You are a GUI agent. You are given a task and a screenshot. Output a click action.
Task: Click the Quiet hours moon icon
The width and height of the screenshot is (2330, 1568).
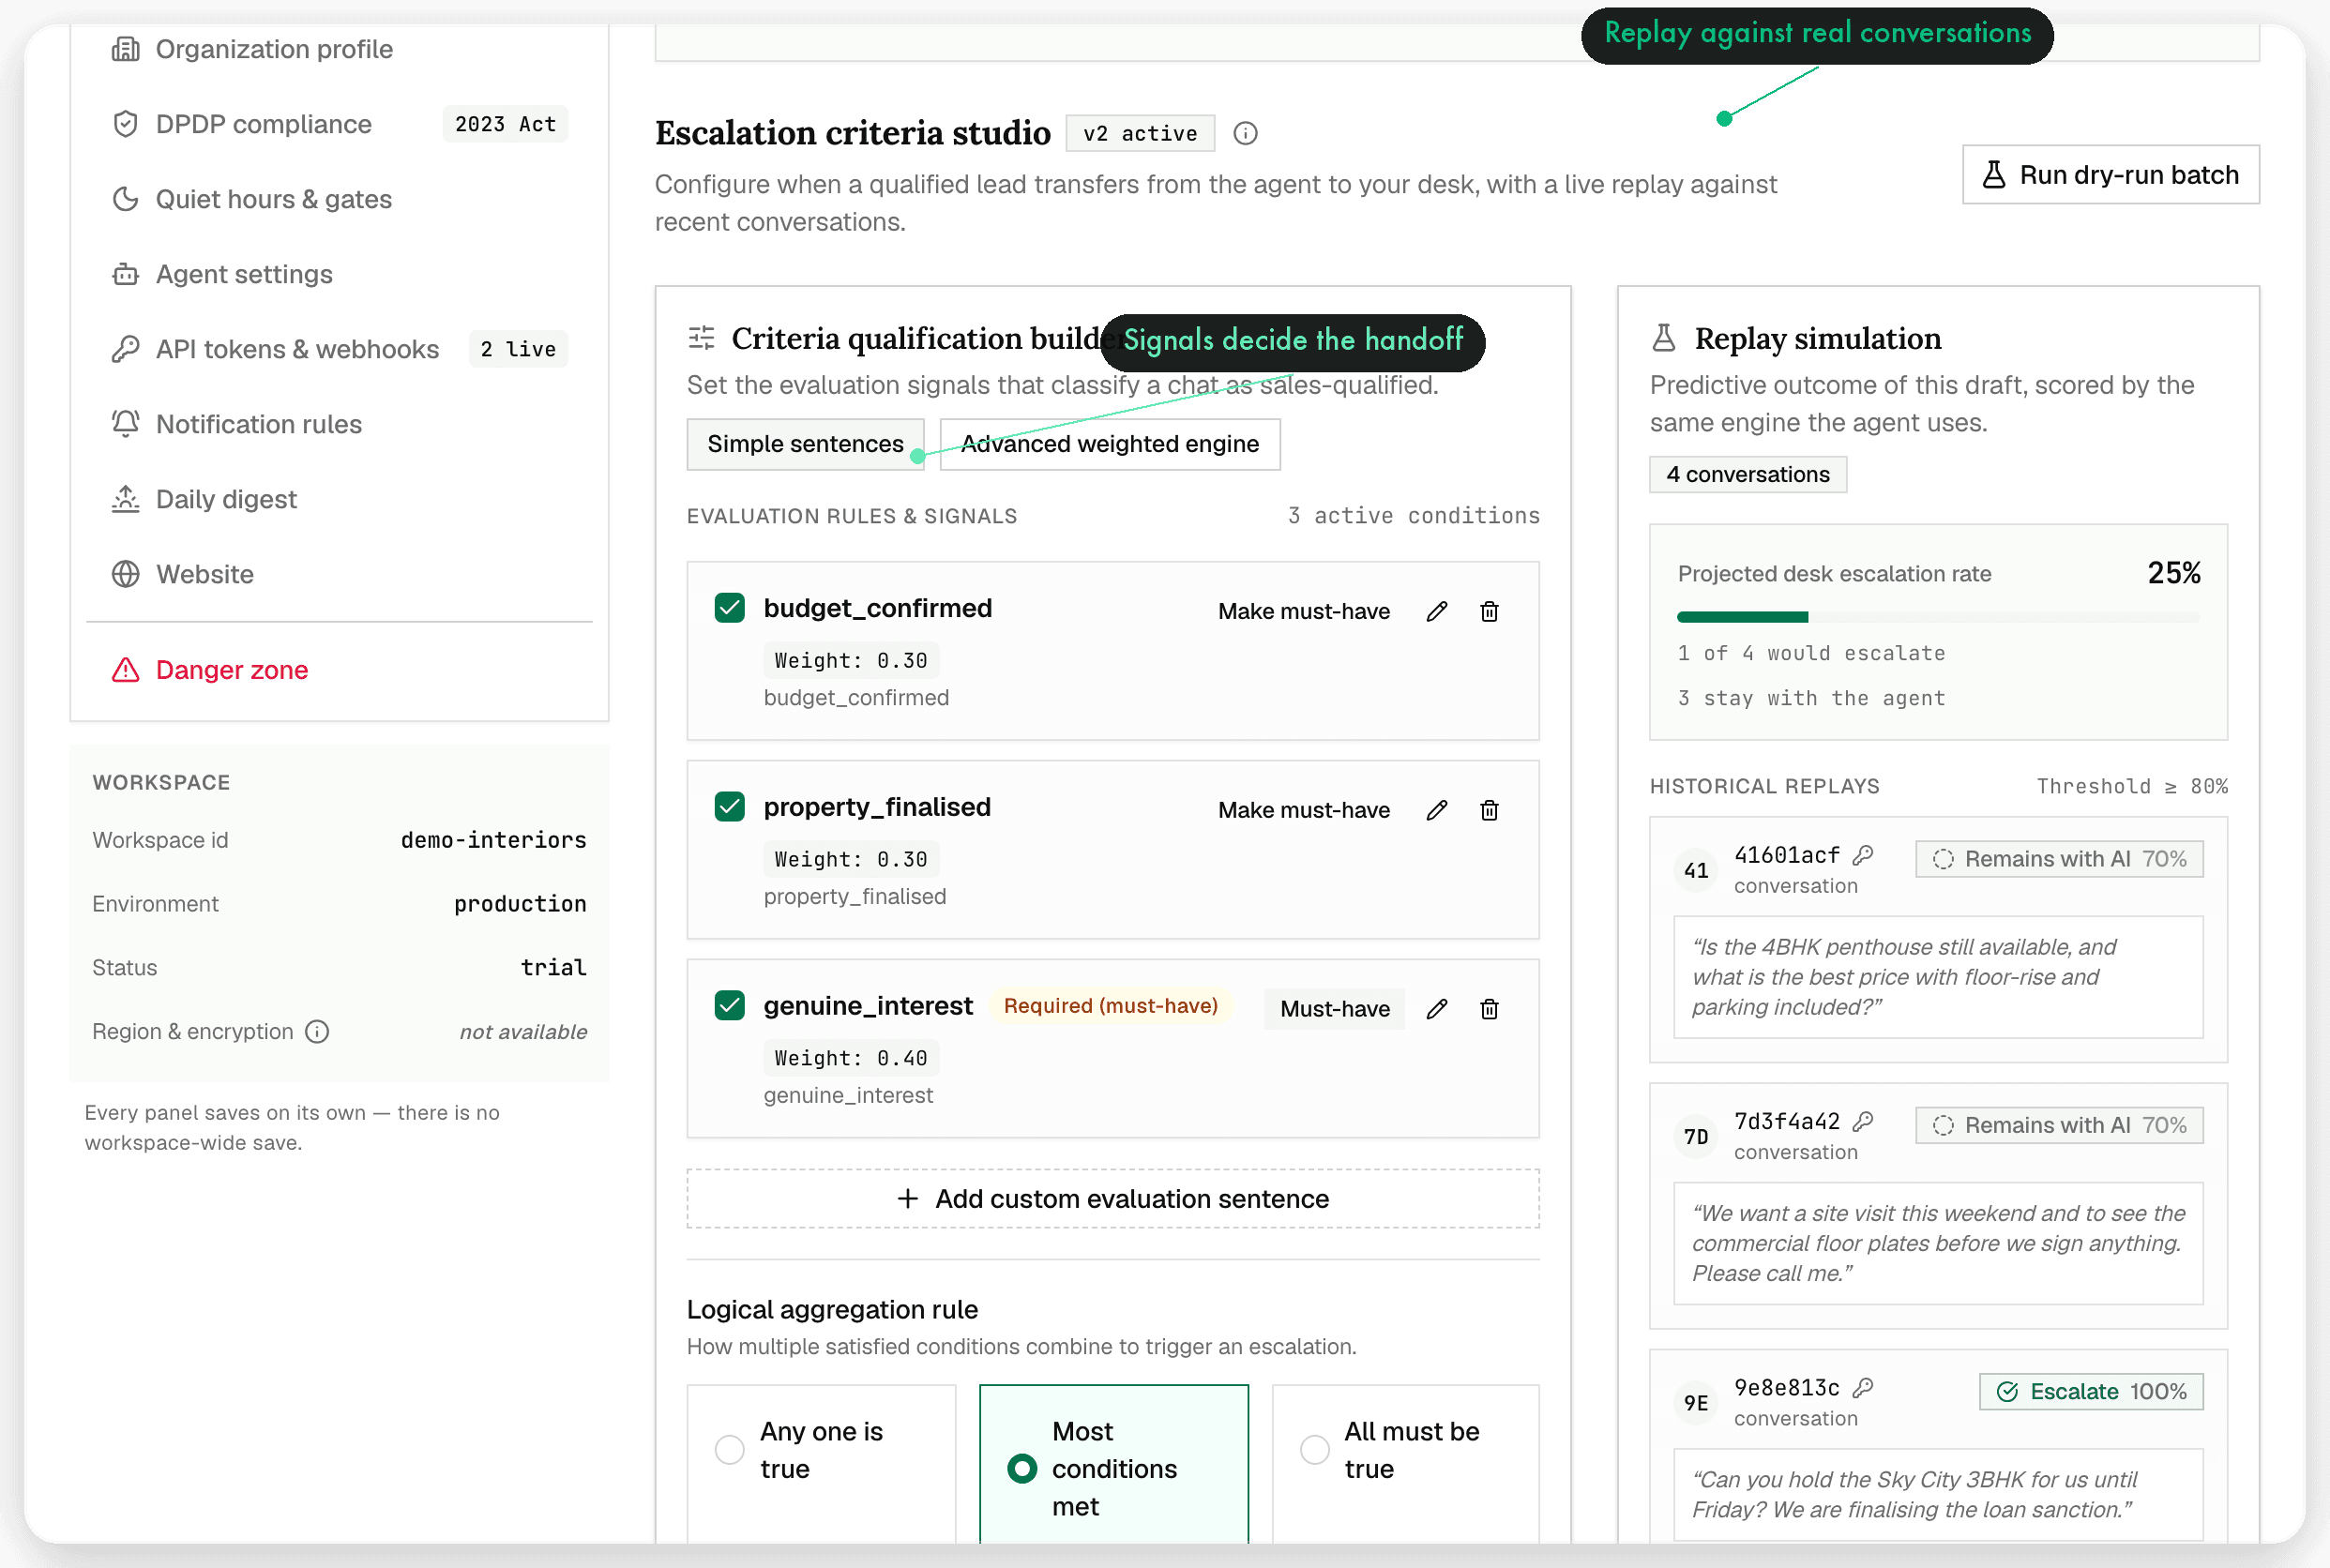(x=125, y=199)
